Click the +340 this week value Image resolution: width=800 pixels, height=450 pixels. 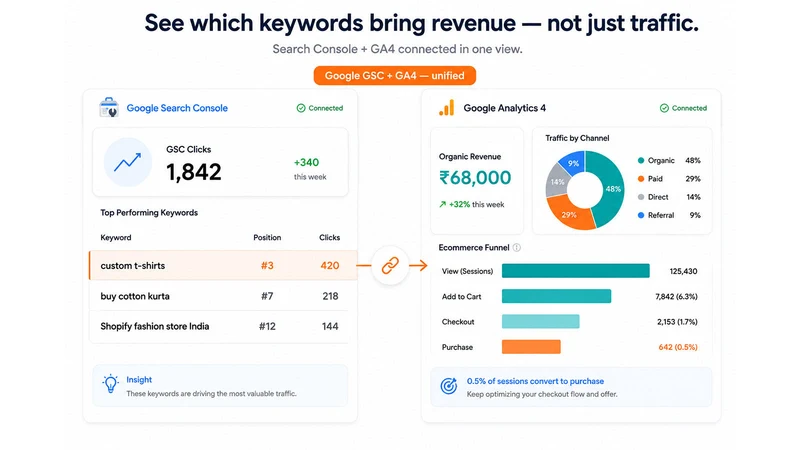pyautogui.click(x=307, y=163)
